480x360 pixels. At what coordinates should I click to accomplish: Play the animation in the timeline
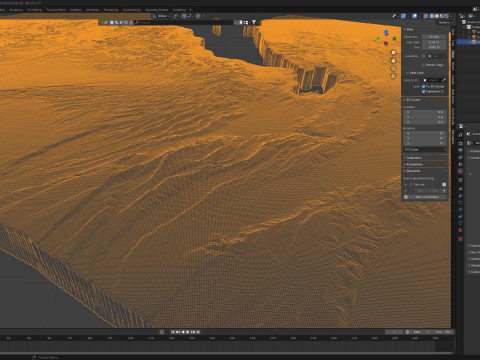(187, 332)
